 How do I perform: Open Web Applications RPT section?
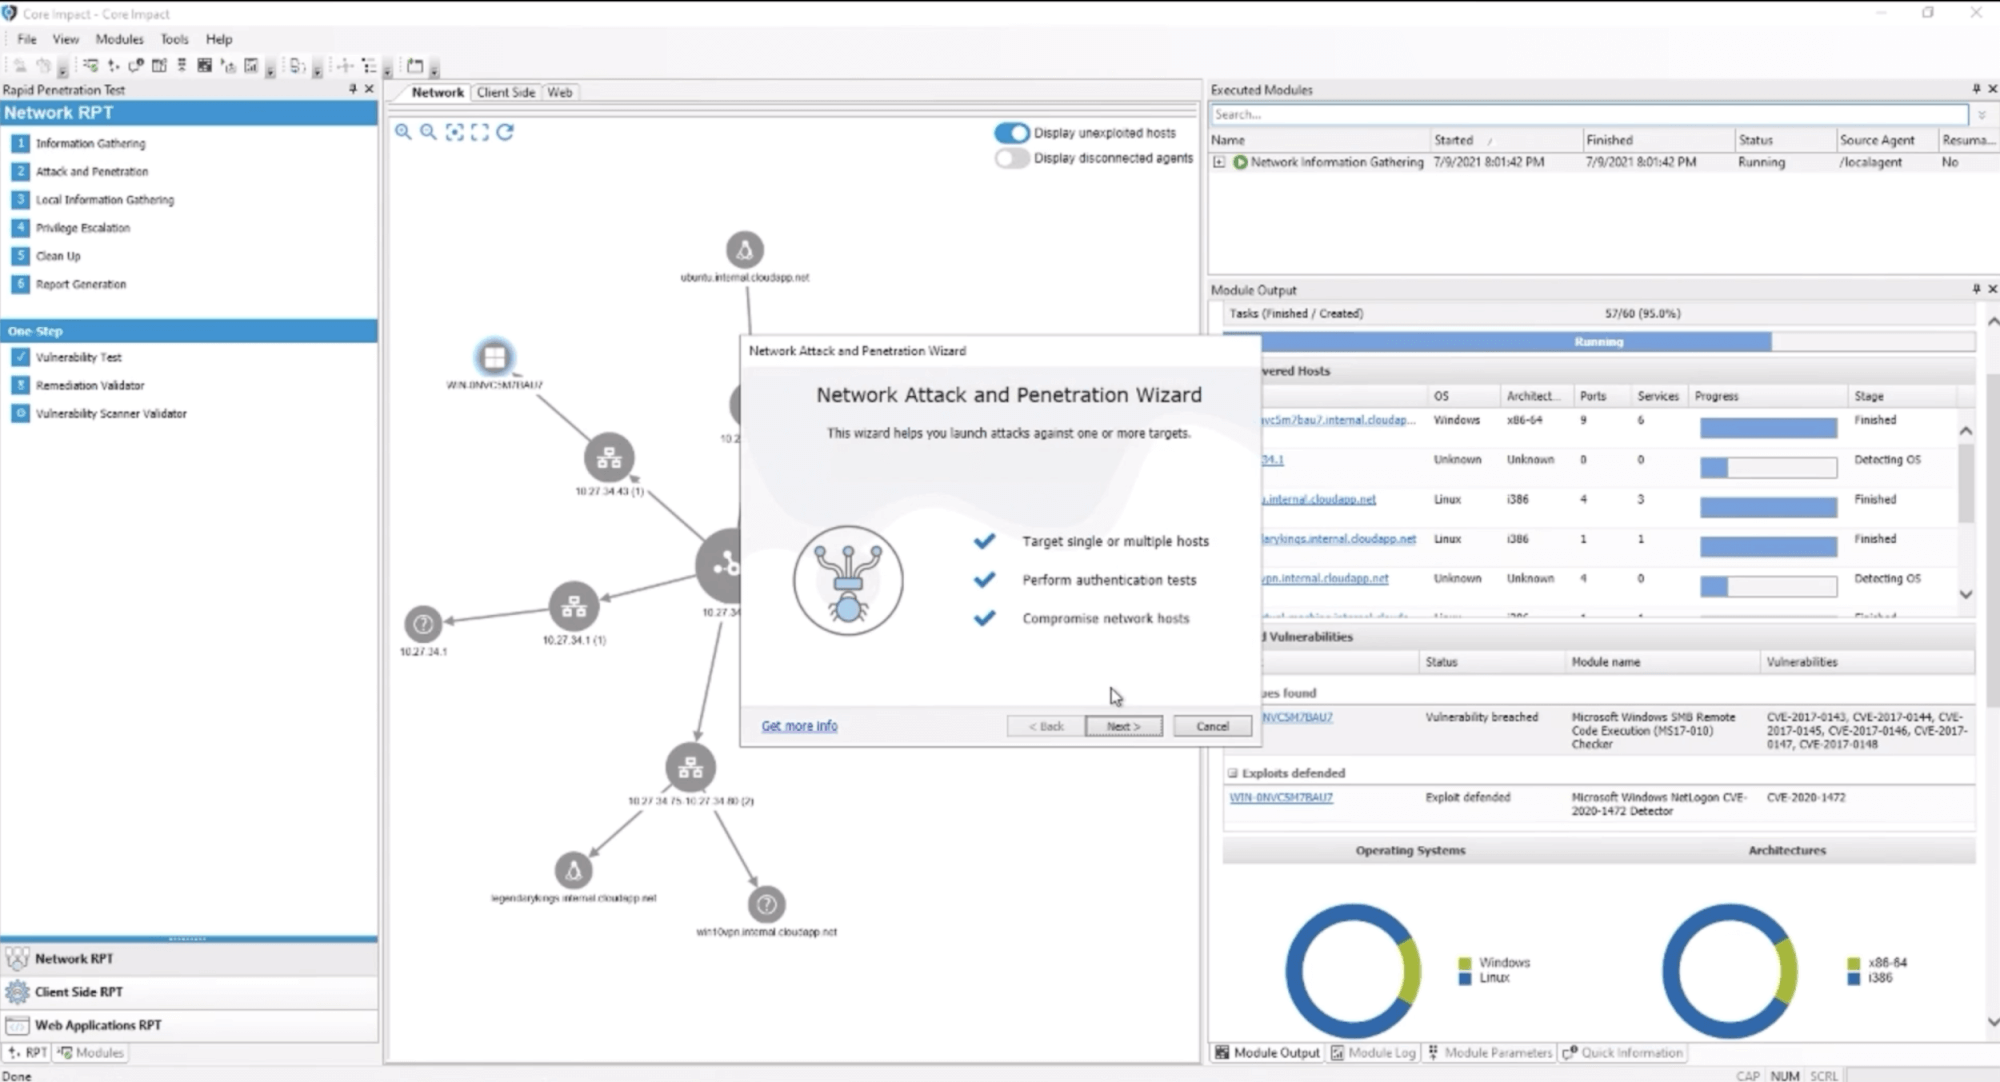point(189,1025)
